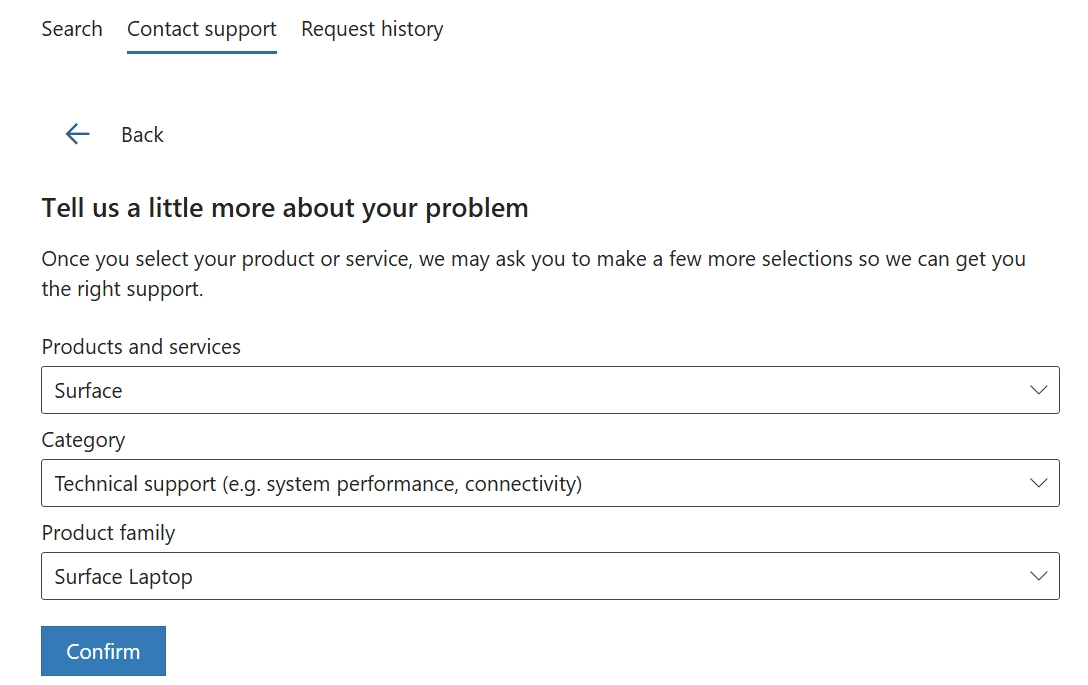This screenshot has height=685, width=1088.
Task: Click the 'Products and services' field label
Action: coord(141,347)
